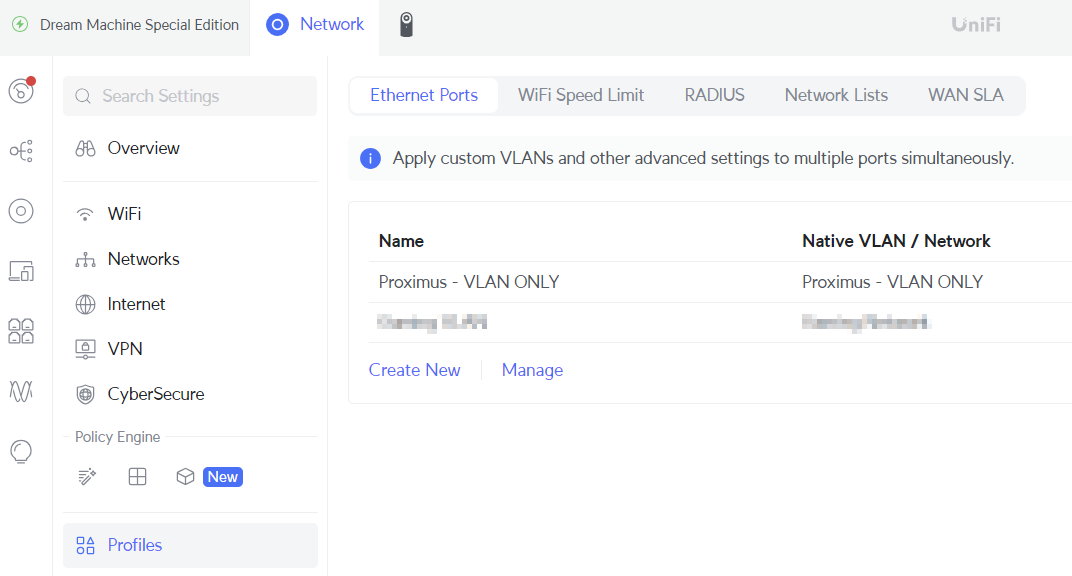Open the UniFi Devices circle icon
Image resolution: width=1072 pixels, height=576 pixels.
(20, 211)
